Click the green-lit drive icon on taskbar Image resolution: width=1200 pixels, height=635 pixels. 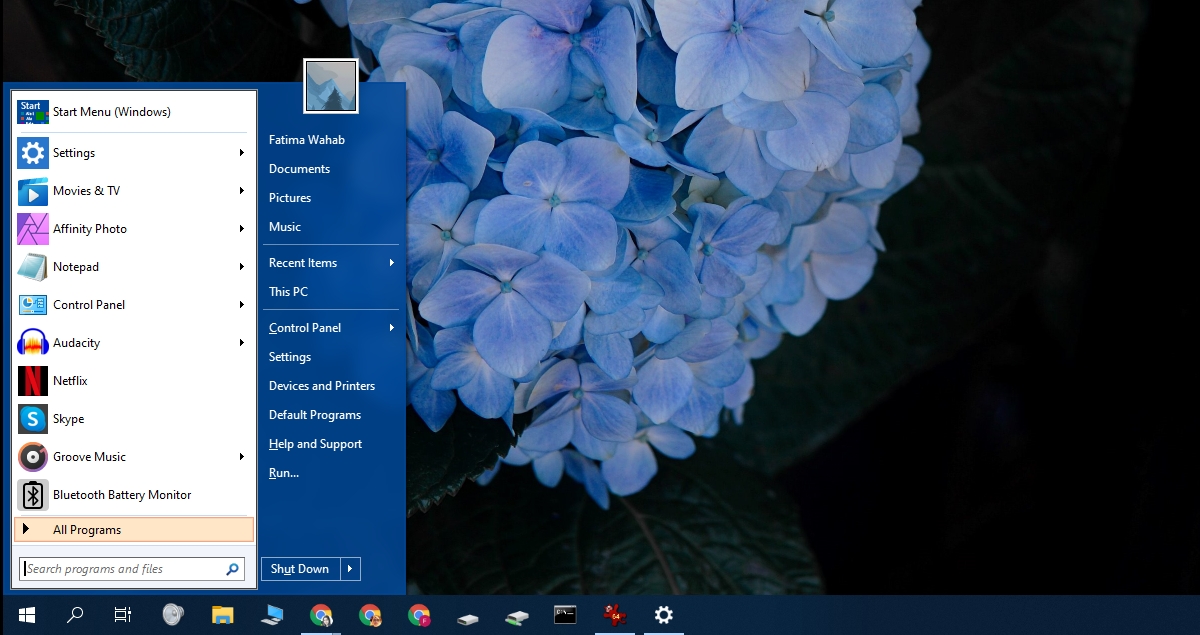[517, 617]
